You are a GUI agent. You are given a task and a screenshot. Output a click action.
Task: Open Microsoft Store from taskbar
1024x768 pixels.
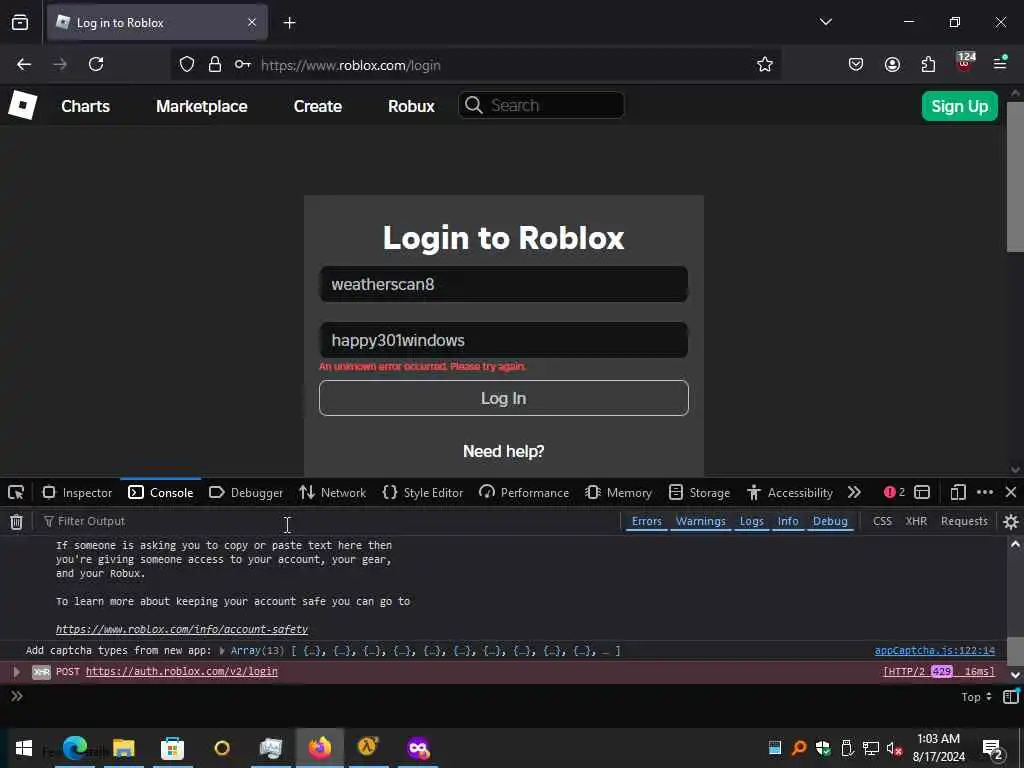pyautogui.click(x=172, y=748)
